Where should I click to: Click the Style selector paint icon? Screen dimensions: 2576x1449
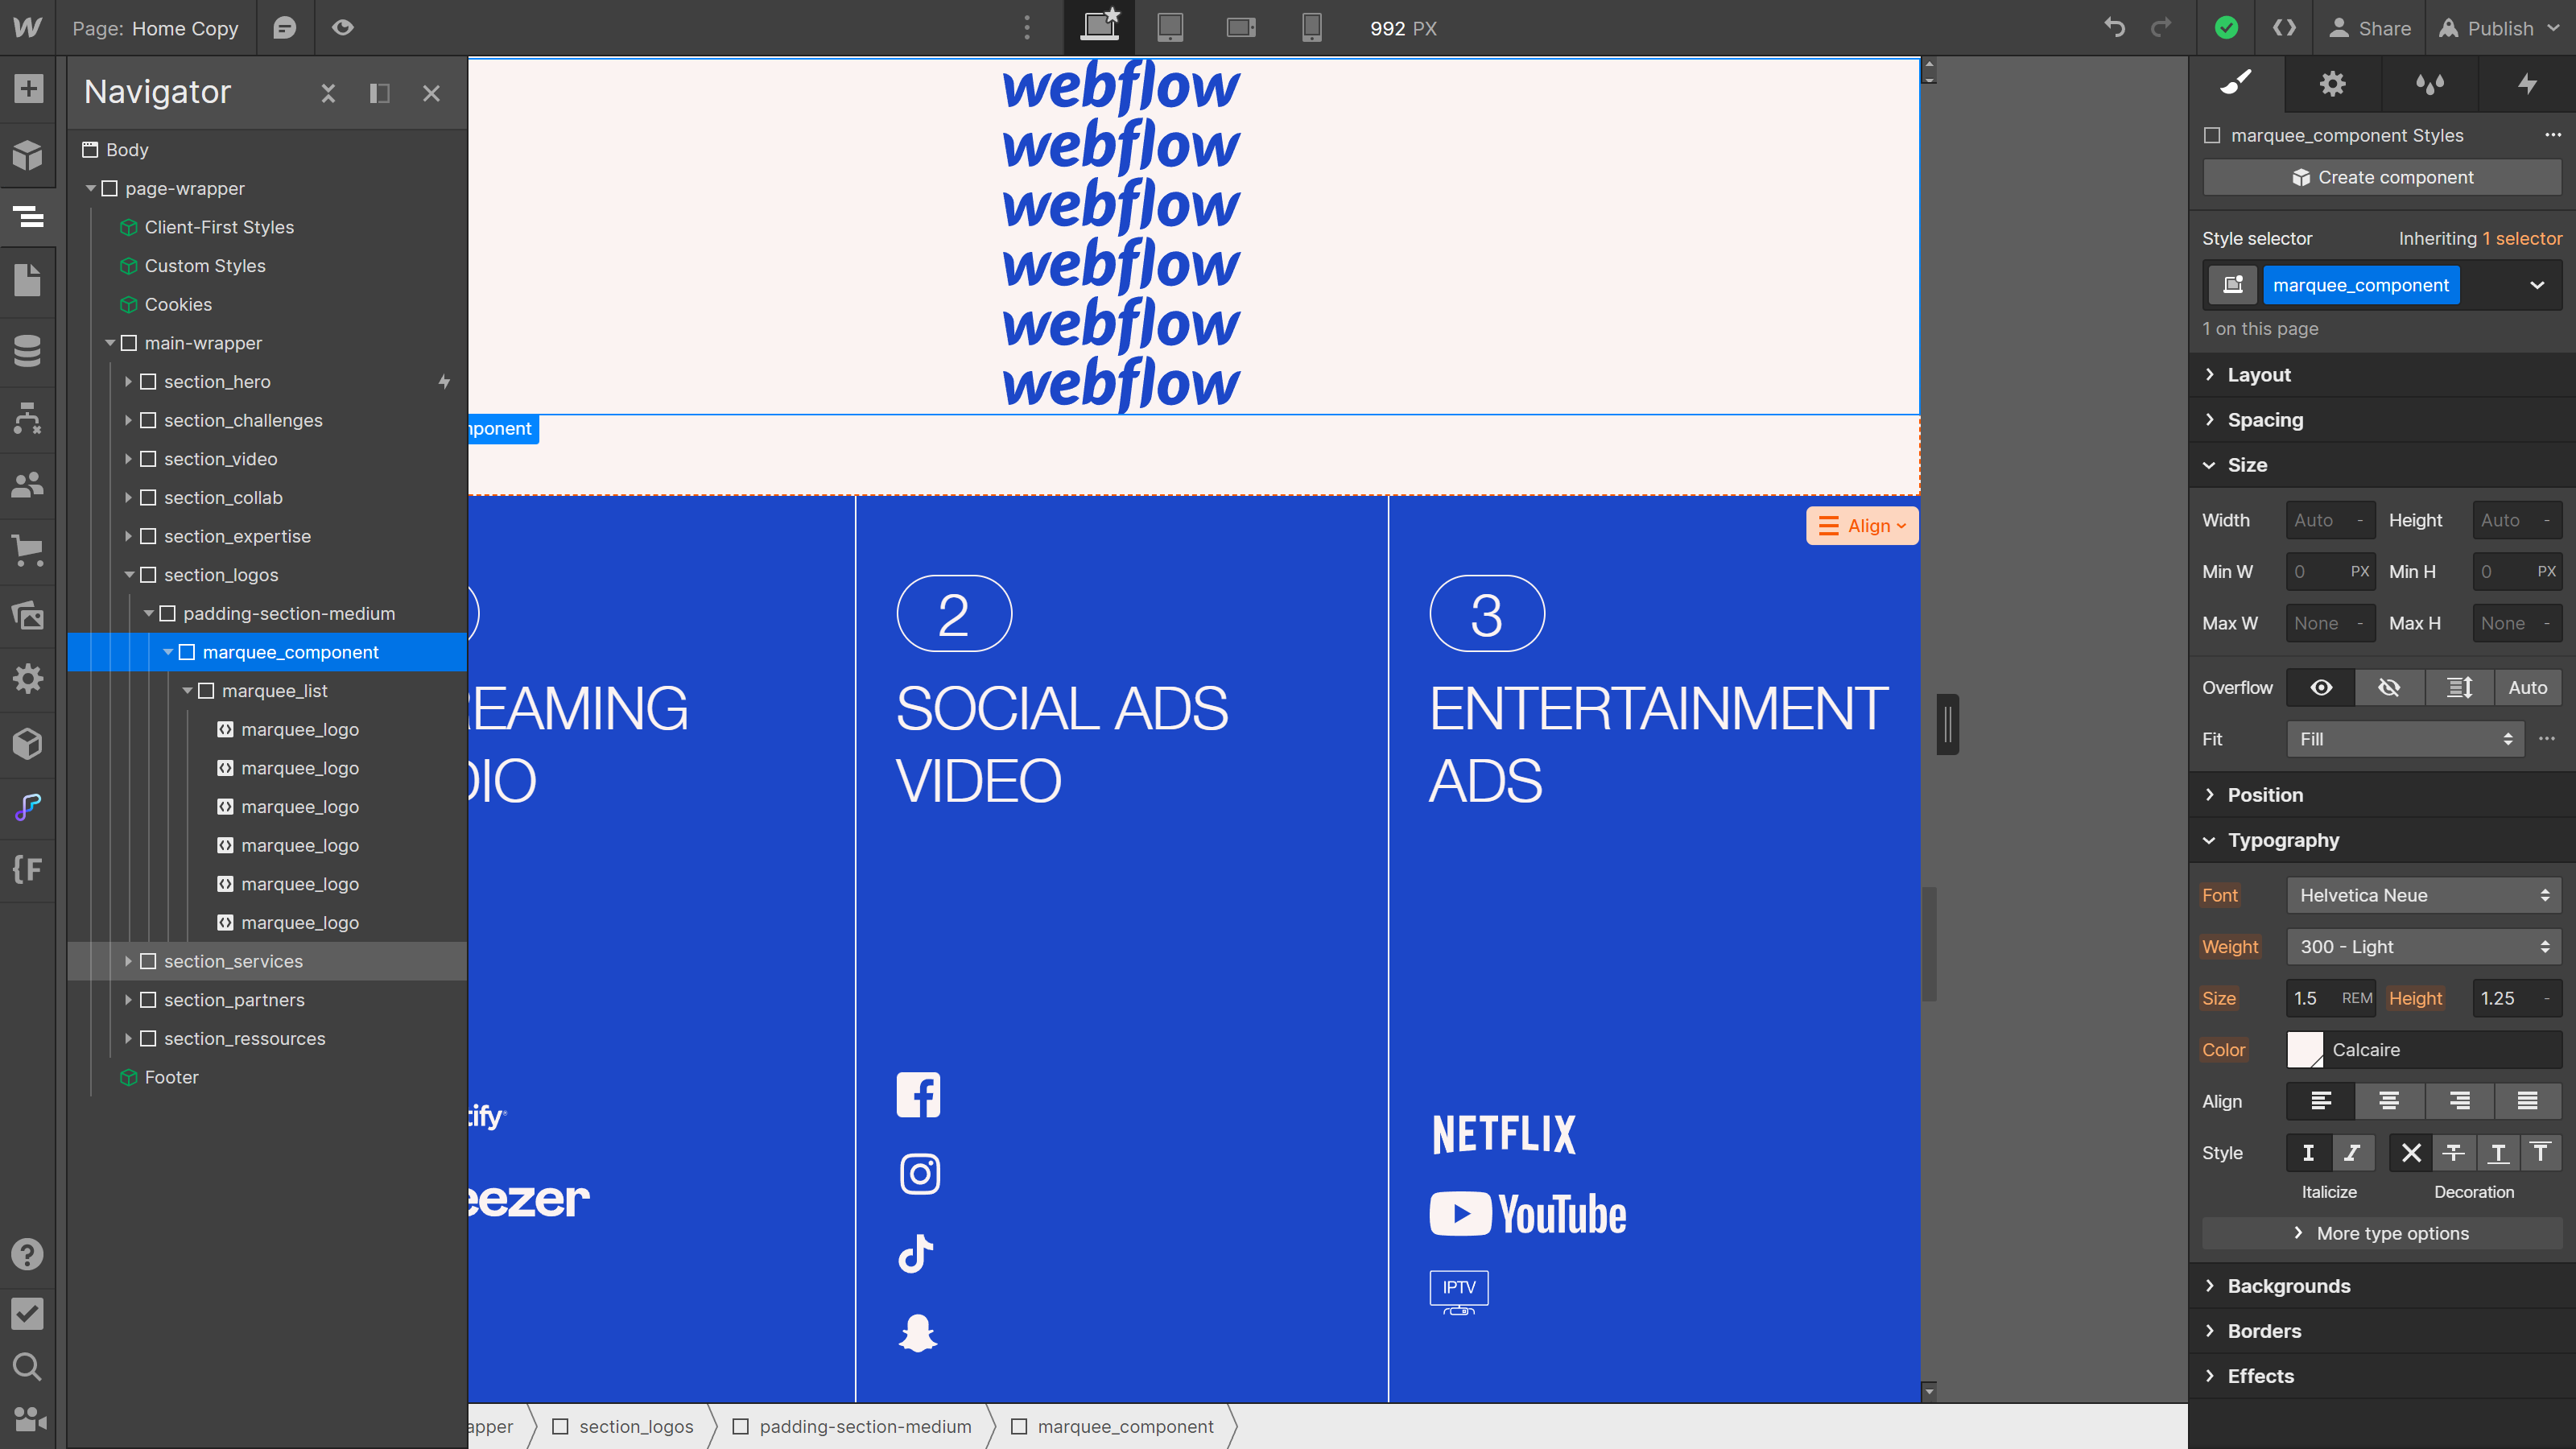tap(2240, 83)
